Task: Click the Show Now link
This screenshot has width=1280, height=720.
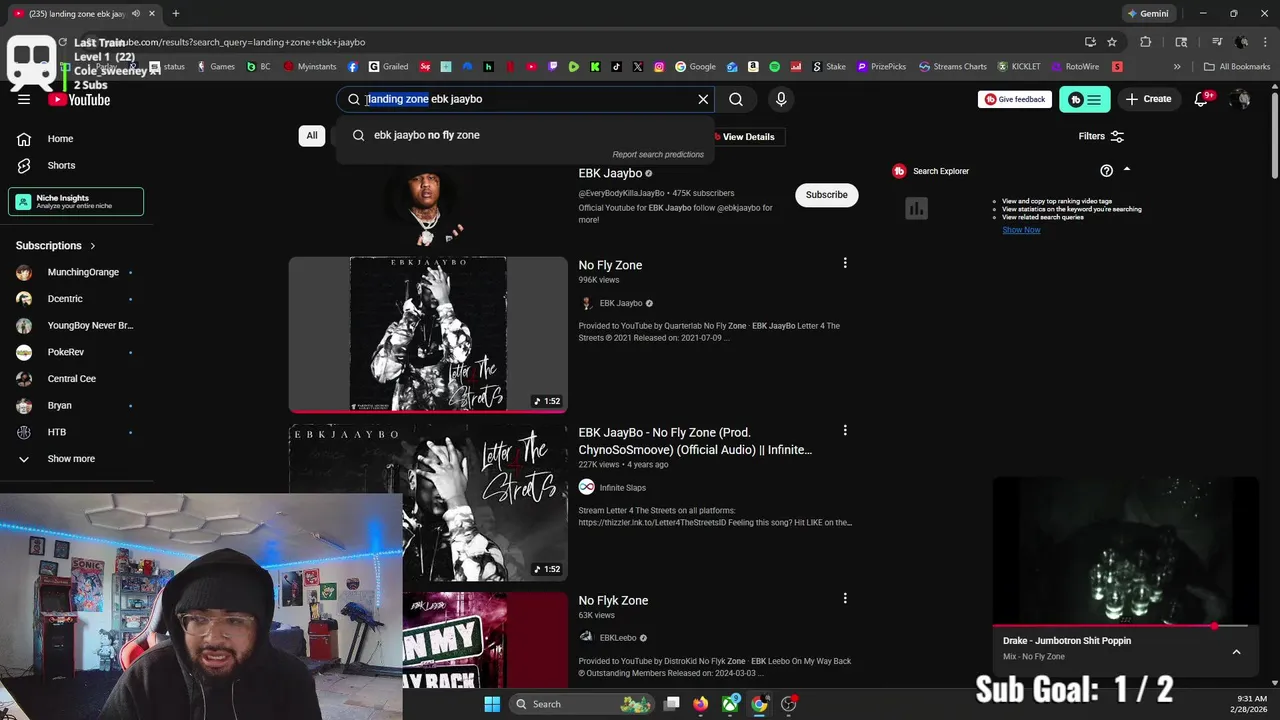Action: coord(1021,230)
